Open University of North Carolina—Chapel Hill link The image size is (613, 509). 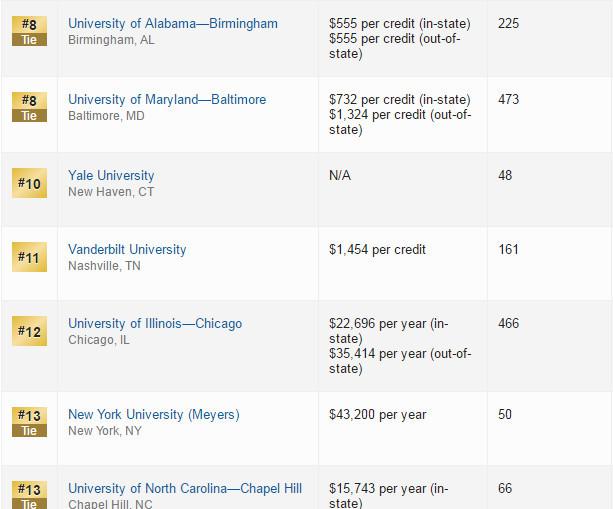[185, 488]
